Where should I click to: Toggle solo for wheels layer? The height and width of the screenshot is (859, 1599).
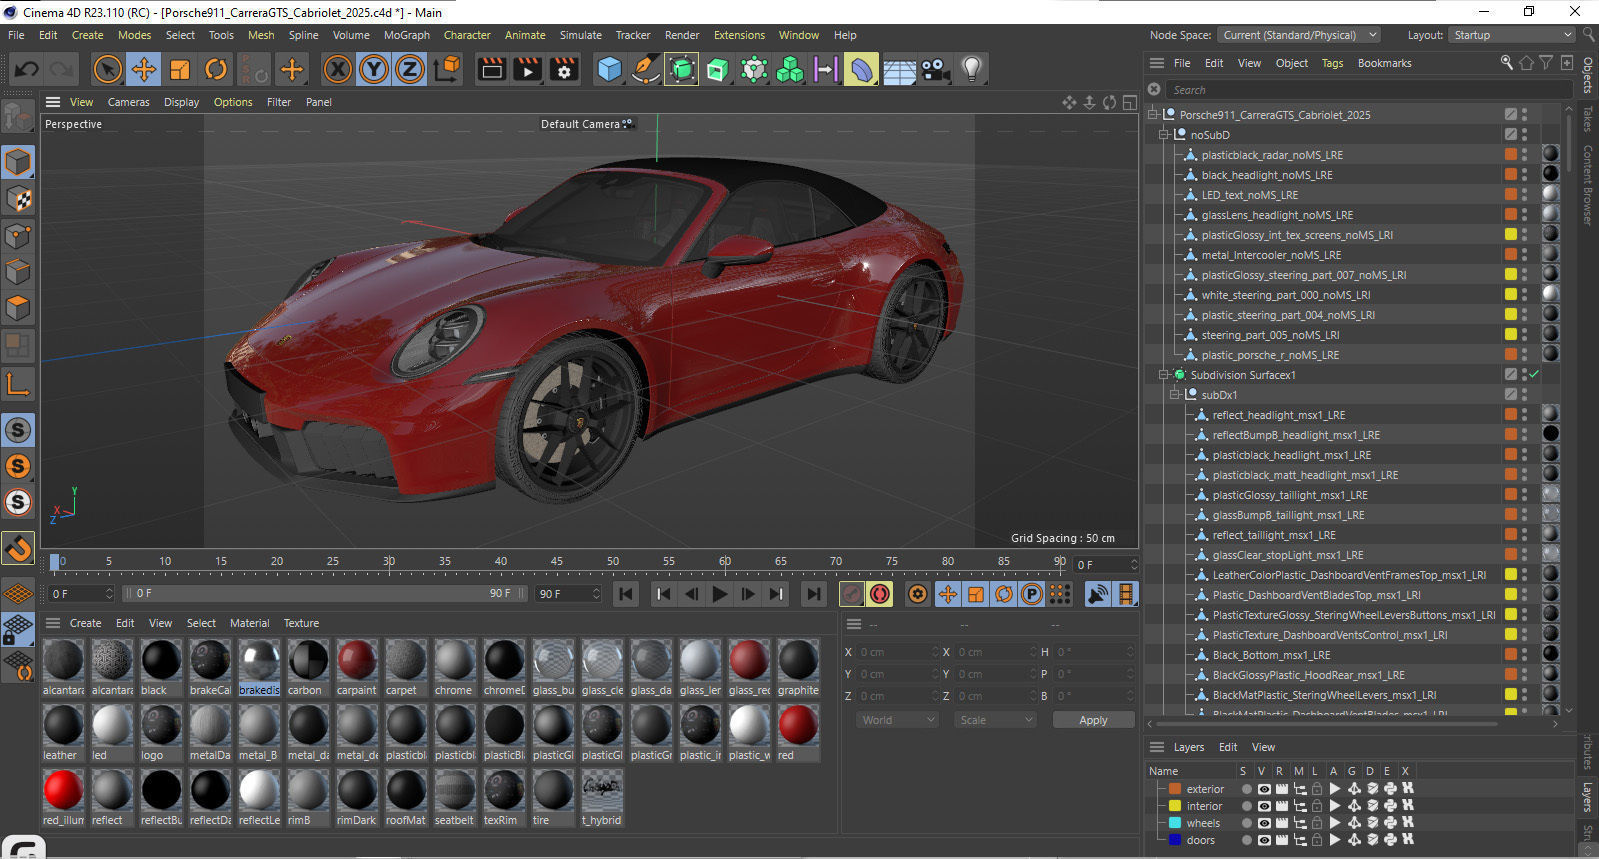pos(1246,823)
